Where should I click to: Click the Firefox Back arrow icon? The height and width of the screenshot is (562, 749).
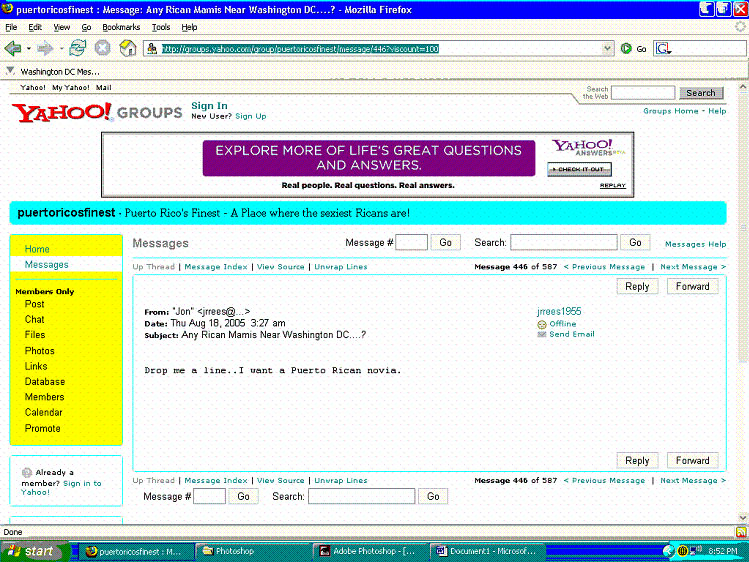13,48
